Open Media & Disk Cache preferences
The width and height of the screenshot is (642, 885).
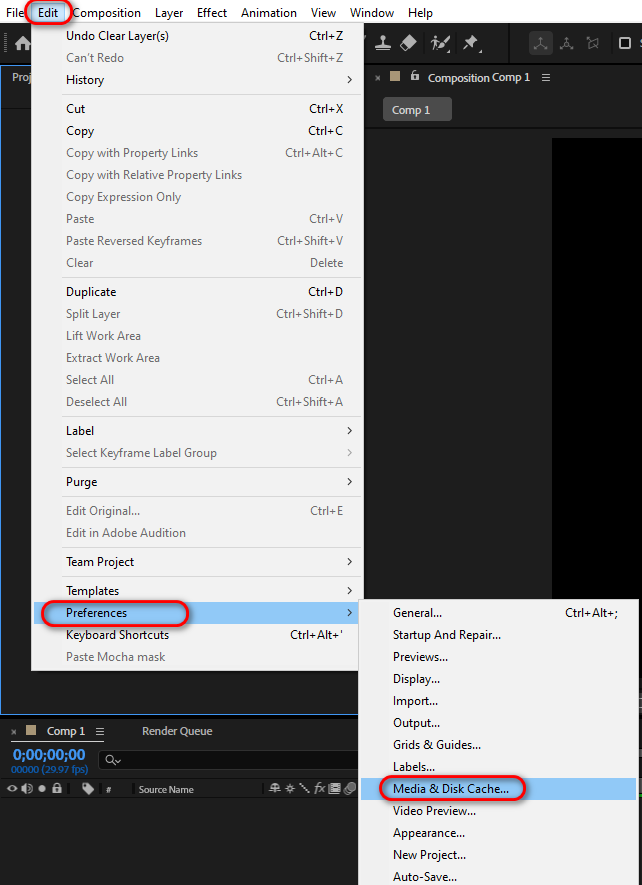click(x=499, y=789)
